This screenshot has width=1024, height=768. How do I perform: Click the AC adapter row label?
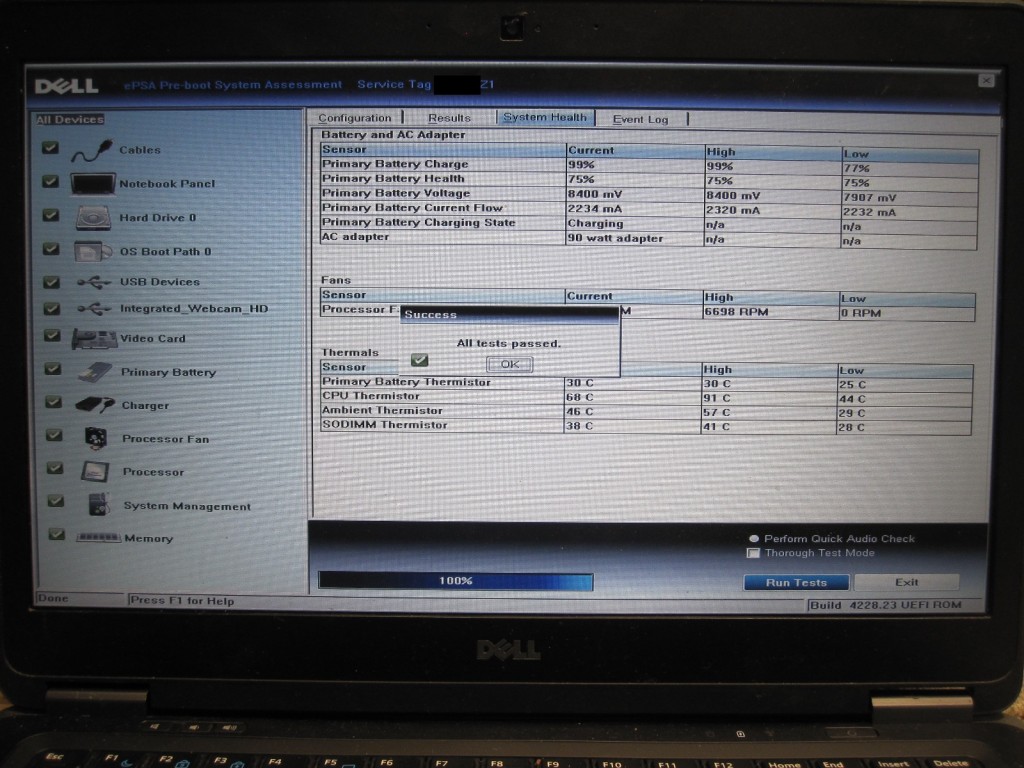point(355,236)
